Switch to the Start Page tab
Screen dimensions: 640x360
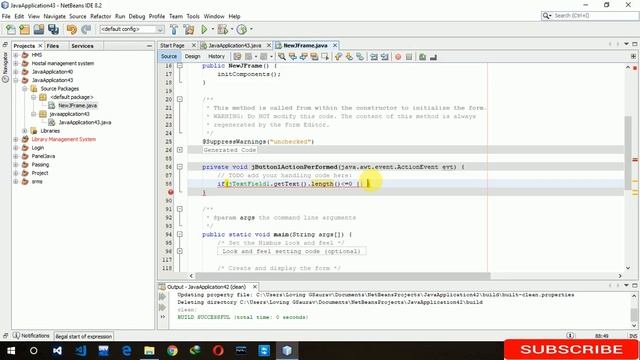click(172, 45)
